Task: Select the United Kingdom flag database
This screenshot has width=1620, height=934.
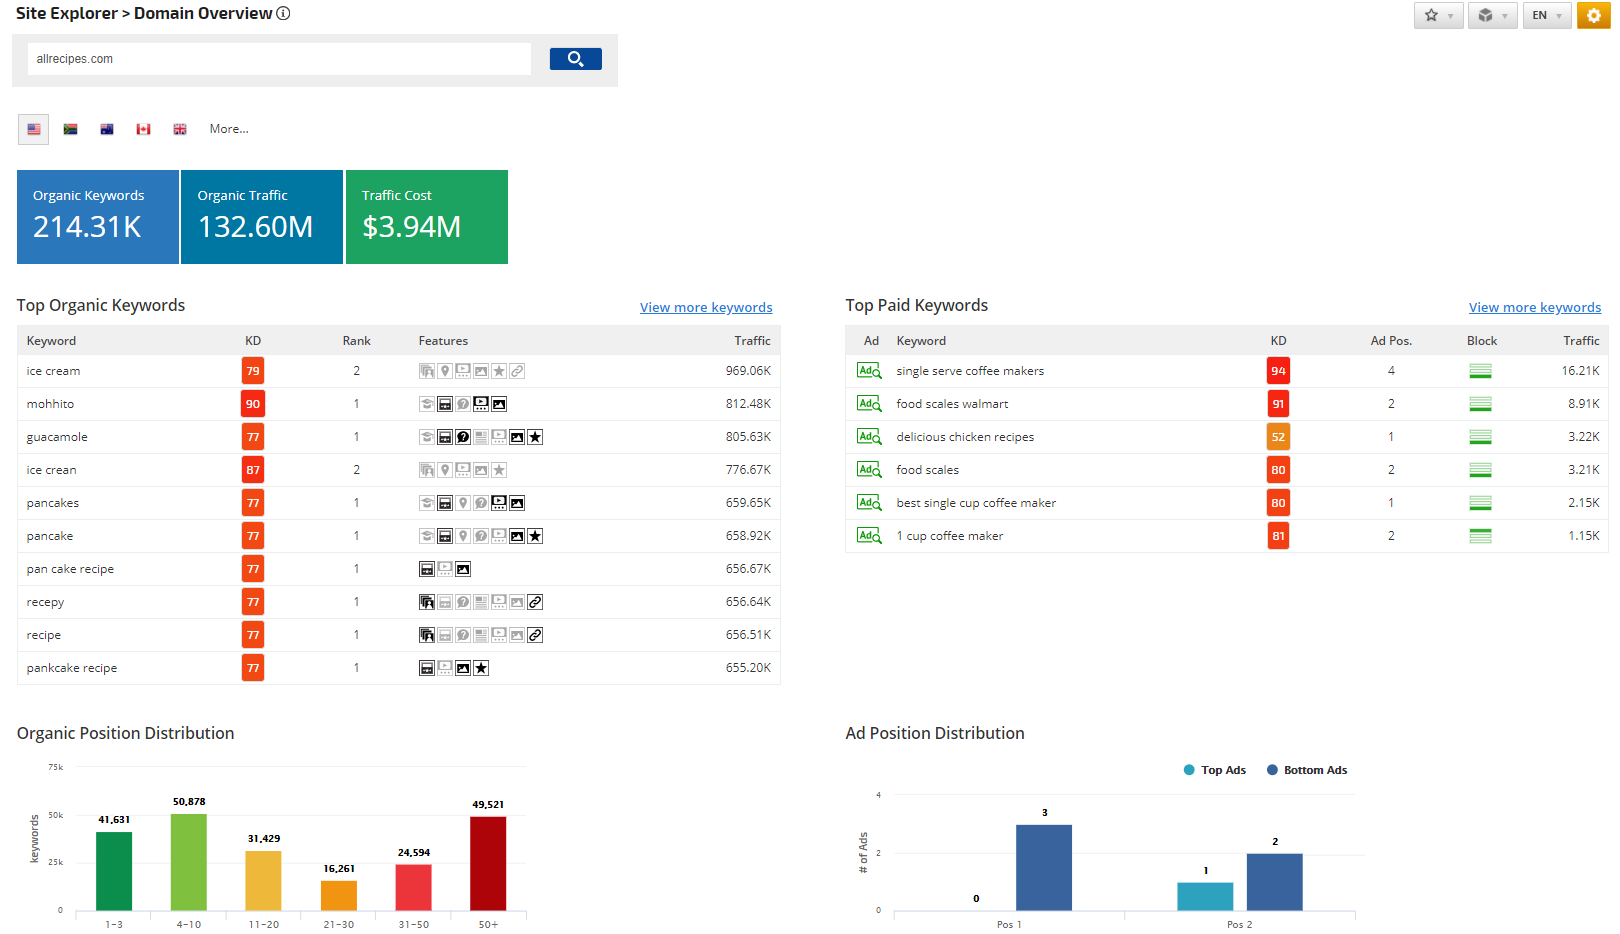Action: [x=180, y=129]
